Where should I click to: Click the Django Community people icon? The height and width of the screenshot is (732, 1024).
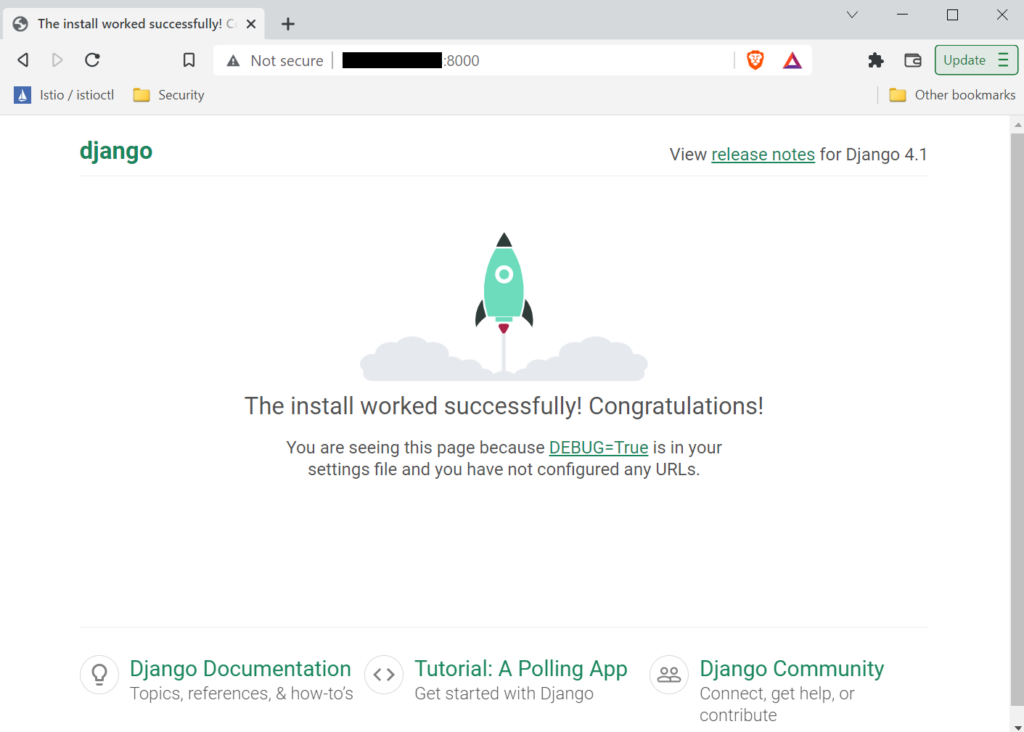pyautogui.click(x=668, y=675)
